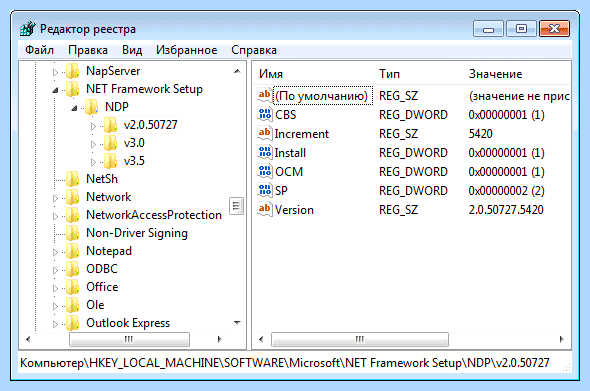Open the Вид menu
This screenshot has width=590, height=391.
[132, 50]
